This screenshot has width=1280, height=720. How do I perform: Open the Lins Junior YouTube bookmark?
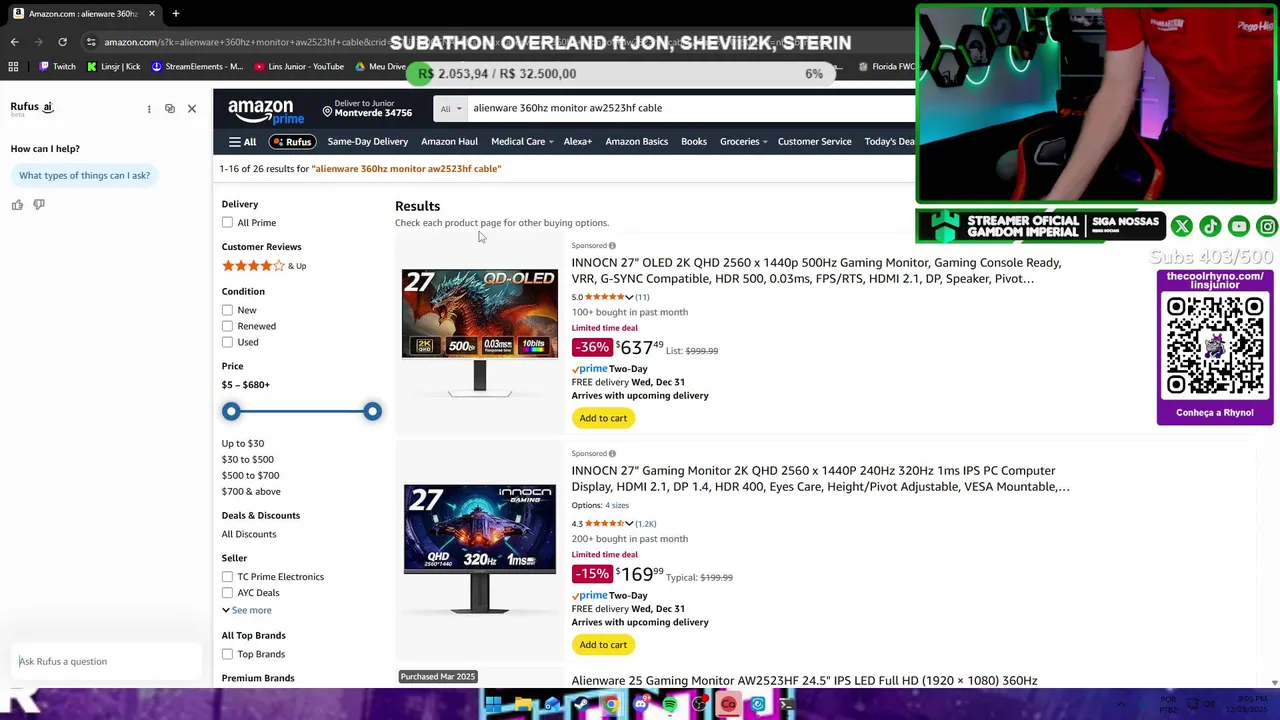[299, 67]
